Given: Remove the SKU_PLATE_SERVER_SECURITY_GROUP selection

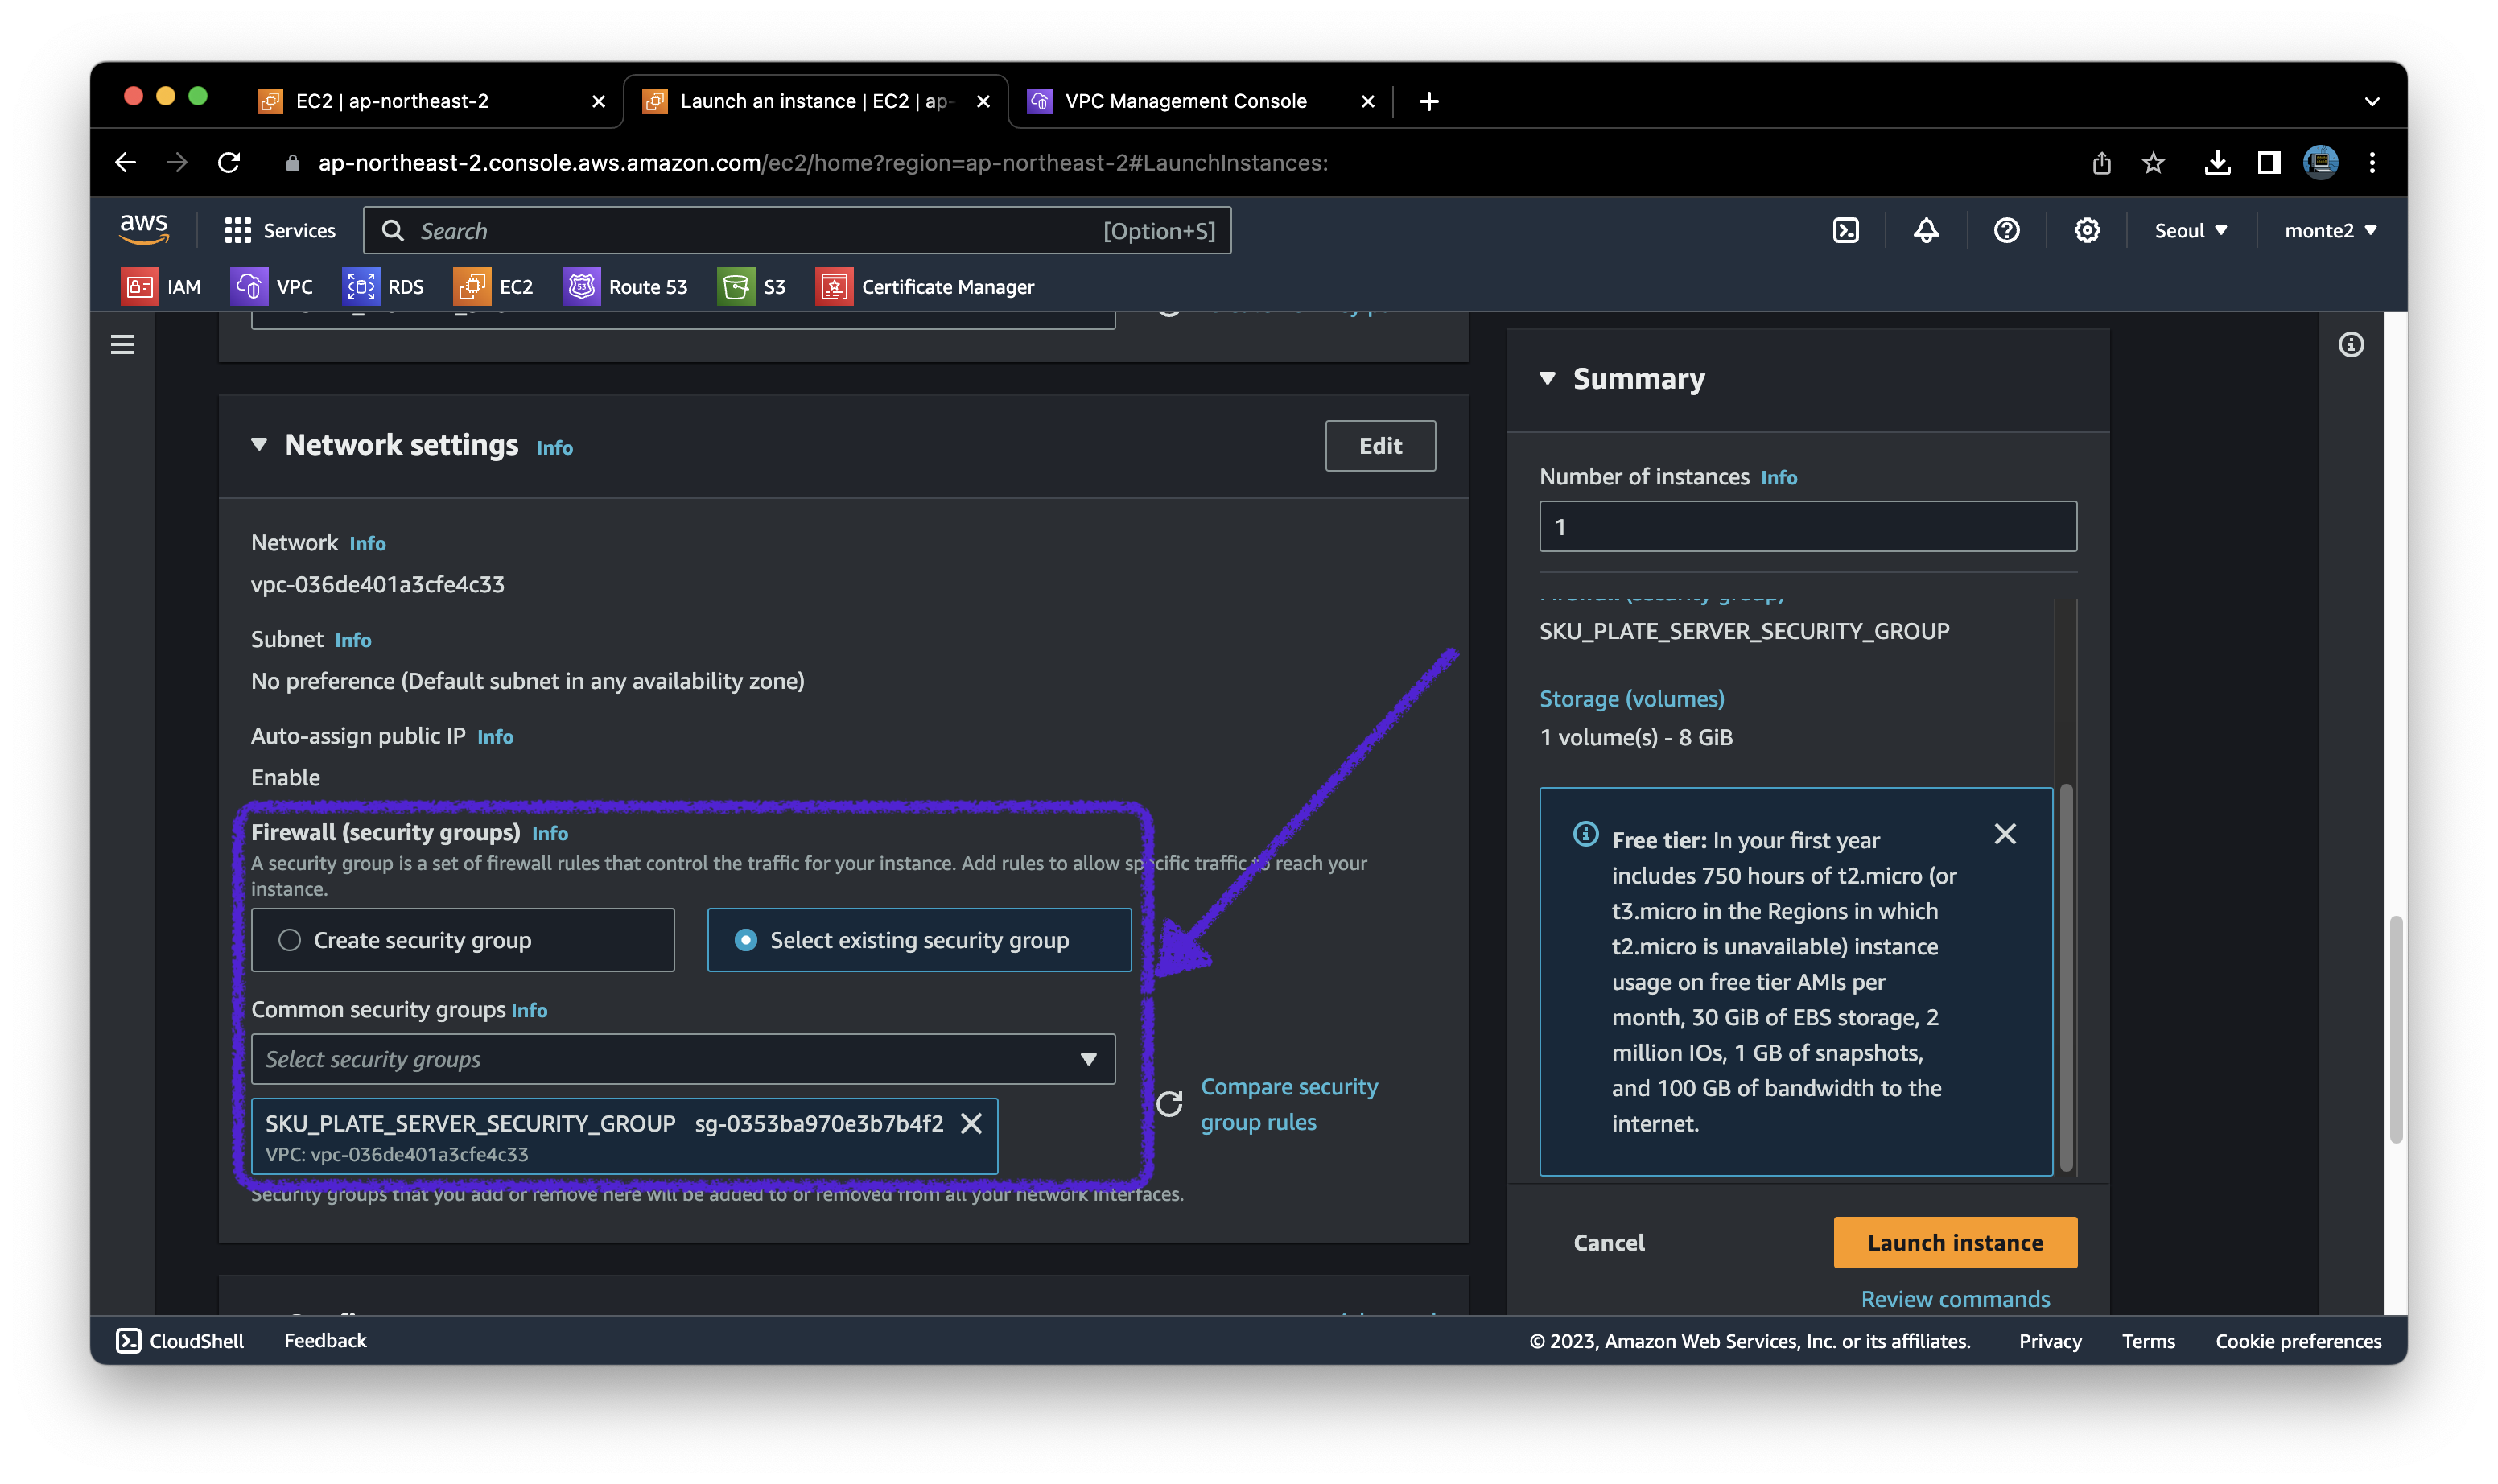Looking at the screenshot, I should tap(971, 1123).
